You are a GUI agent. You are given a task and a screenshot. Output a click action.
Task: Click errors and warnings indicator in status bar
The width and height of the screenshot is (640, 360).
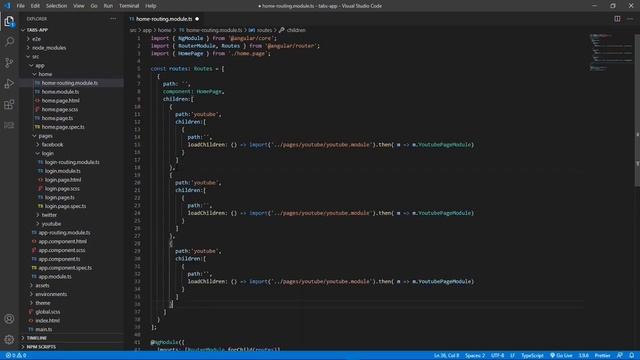[x=16, y=356]
